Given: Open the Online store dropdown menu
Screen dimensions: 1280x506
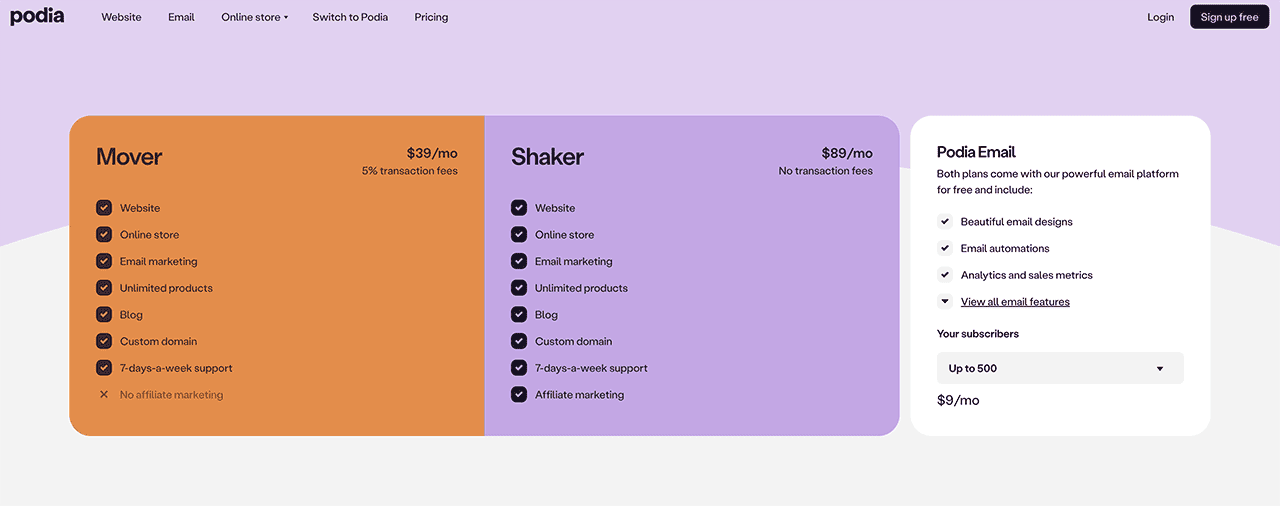Looking at the screenshot, I should (x=254, y=17).
